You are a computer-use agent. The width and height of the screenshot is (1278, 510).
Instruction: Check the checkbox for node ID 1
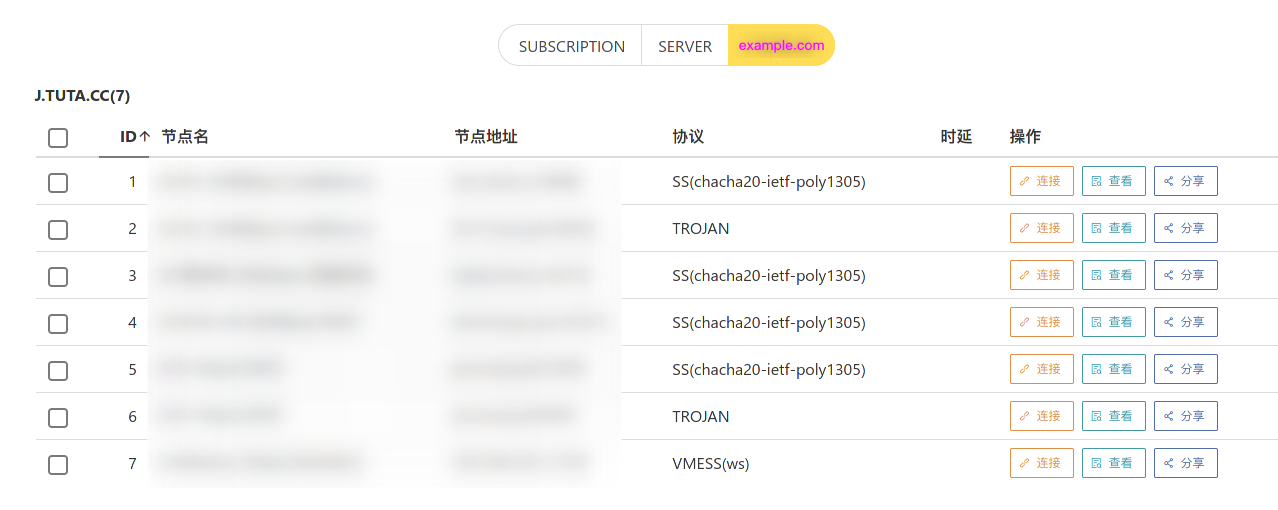(58, 182)
